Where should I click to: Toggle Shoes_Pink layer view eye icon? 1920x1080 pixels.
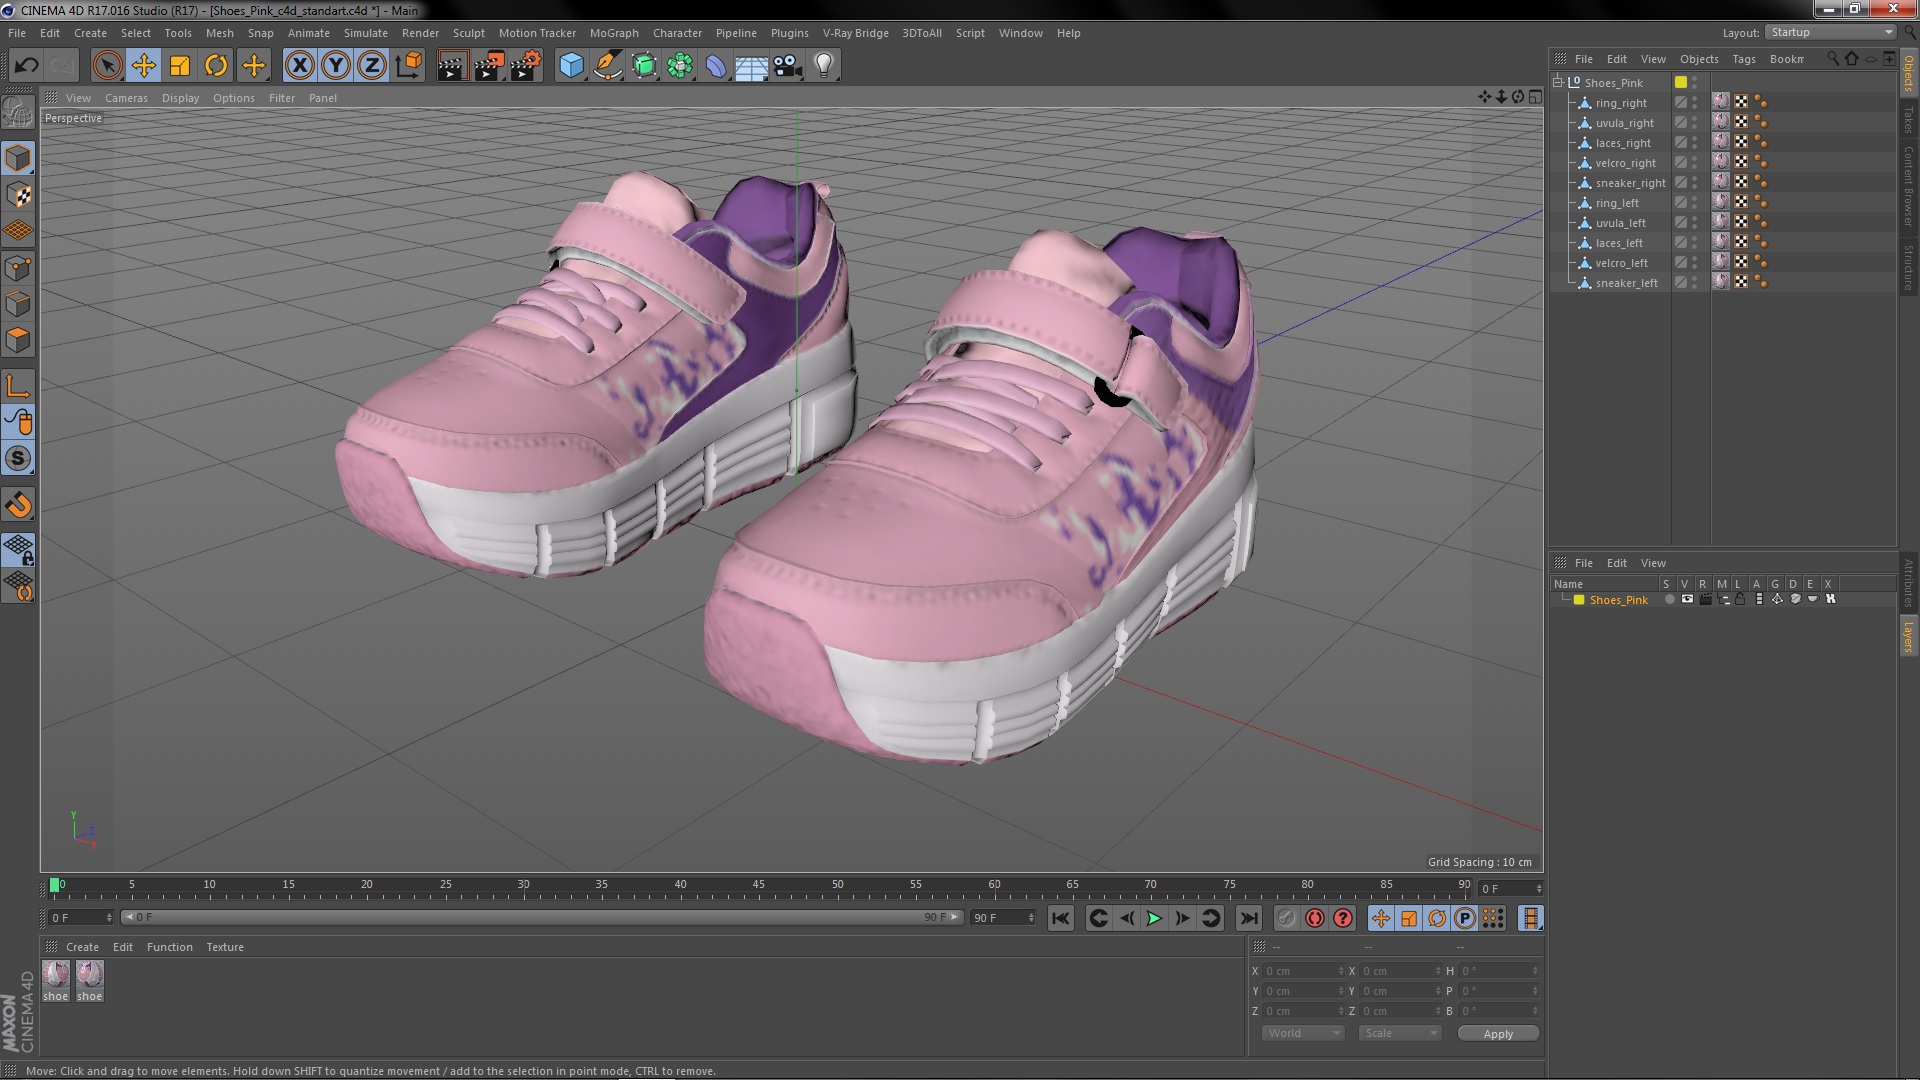click(1687, 599)
